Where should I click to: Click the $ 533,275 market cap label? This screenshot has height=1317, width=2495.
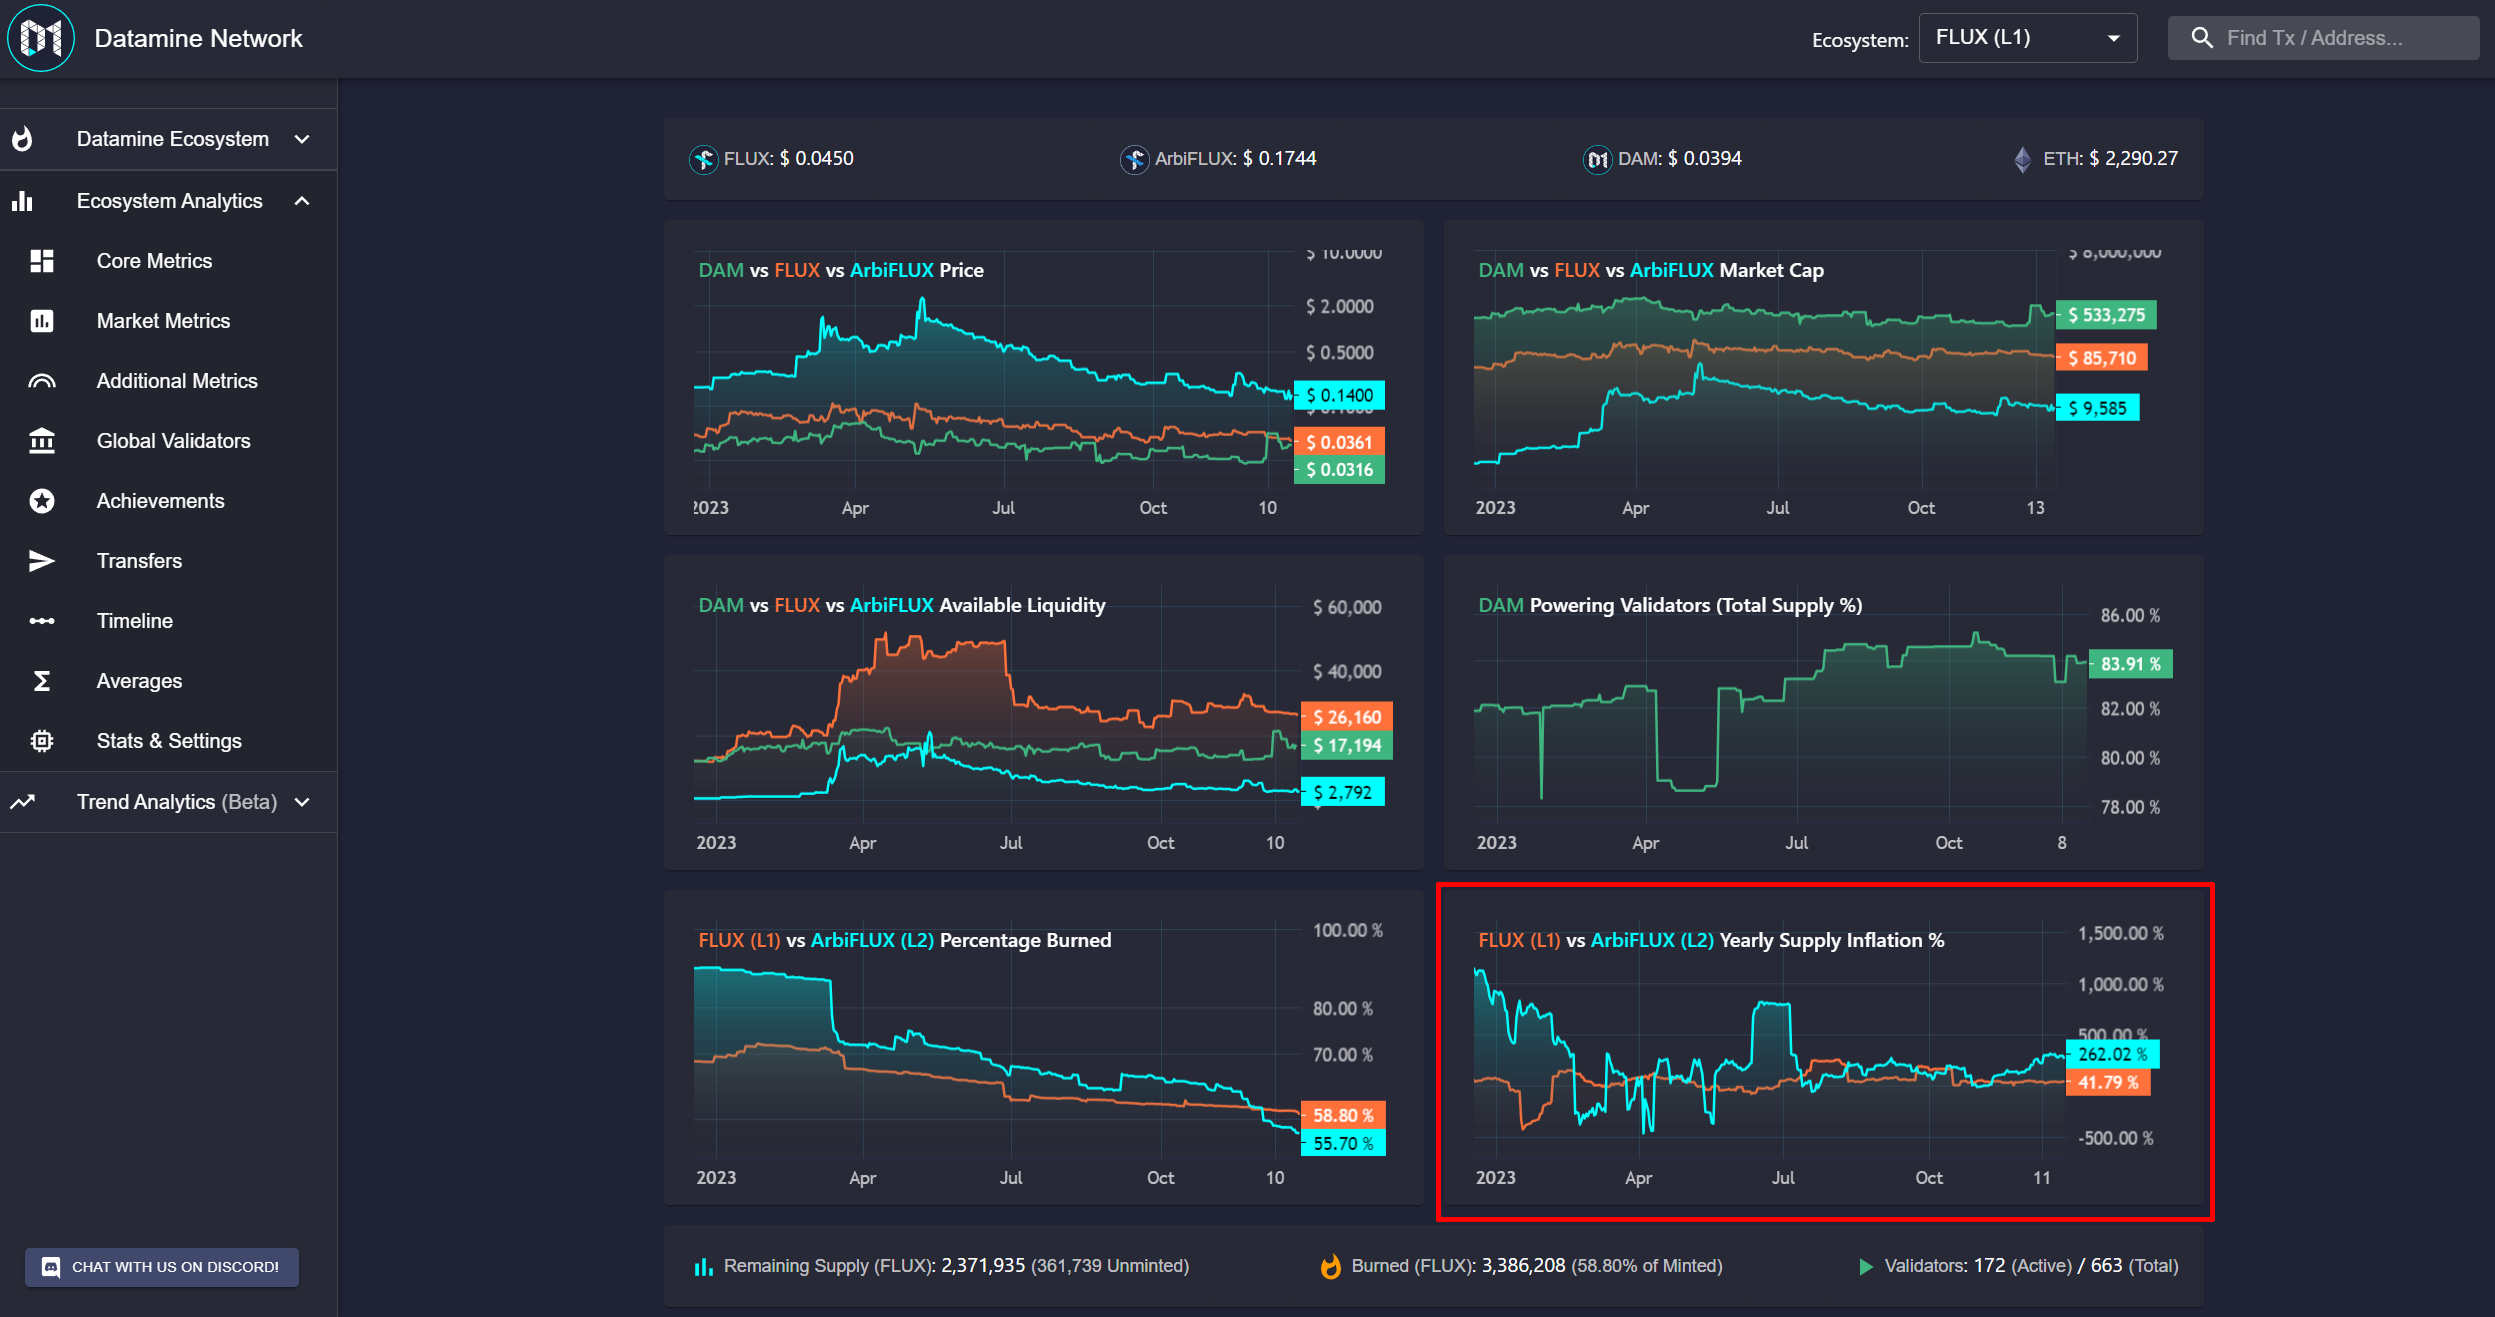(x=2106, y=315)
